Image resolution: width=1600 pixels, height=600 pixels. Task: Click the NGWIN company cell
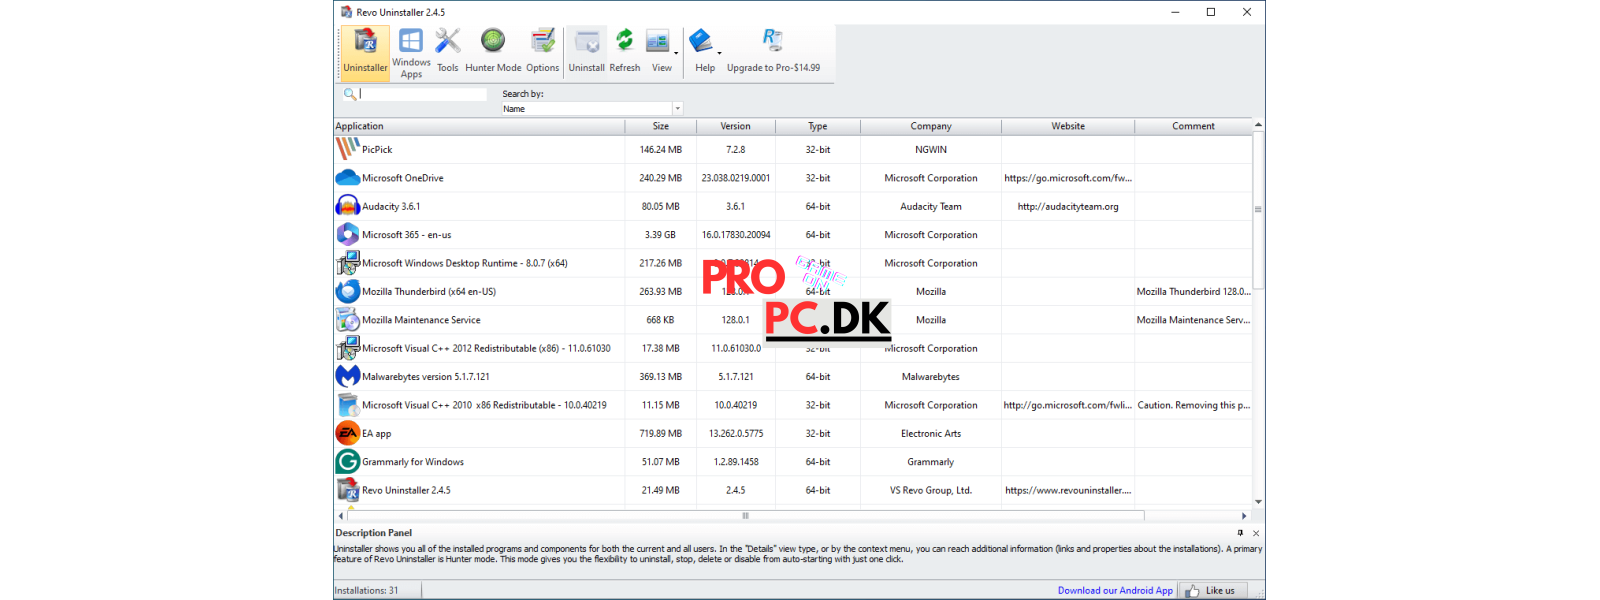coord(931,150)
